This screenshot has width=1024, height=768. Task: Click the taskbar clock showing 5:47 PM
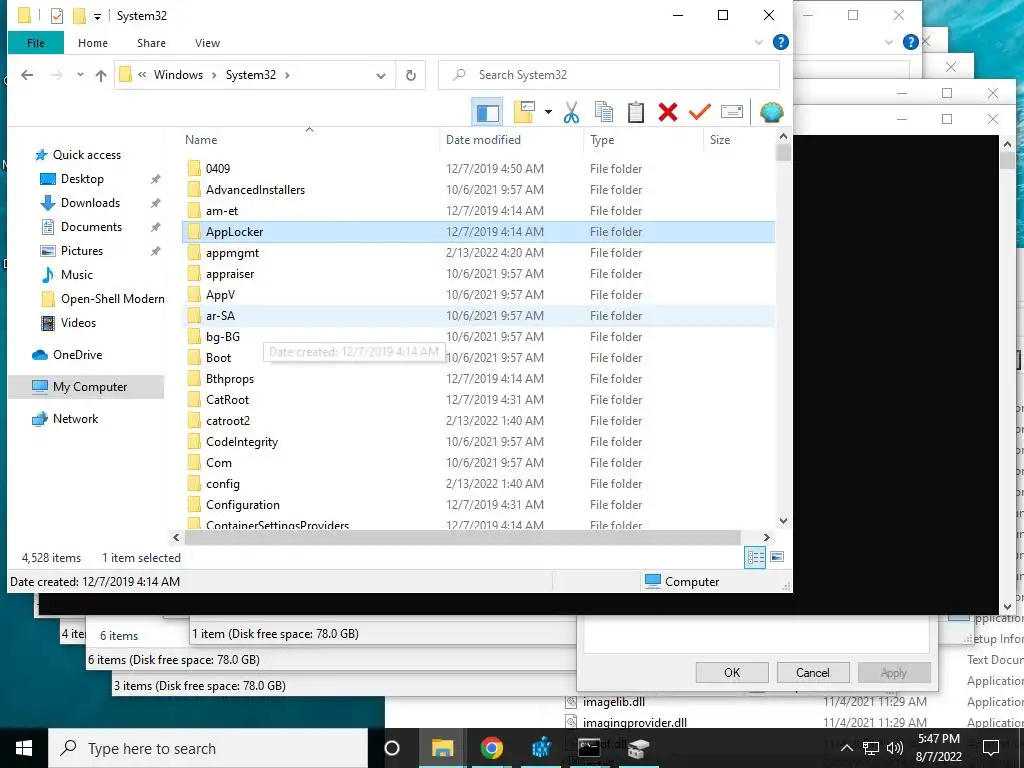point(938,748)
